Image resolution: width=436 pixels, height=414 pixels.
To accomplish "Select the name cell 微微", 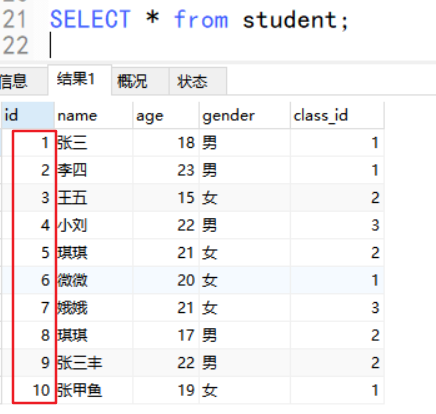I will (x=94, y=280).
